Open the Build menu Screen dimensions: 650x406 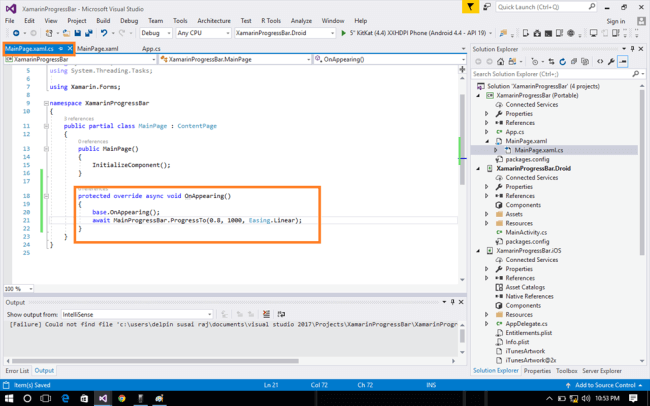[x=103, y=19]
